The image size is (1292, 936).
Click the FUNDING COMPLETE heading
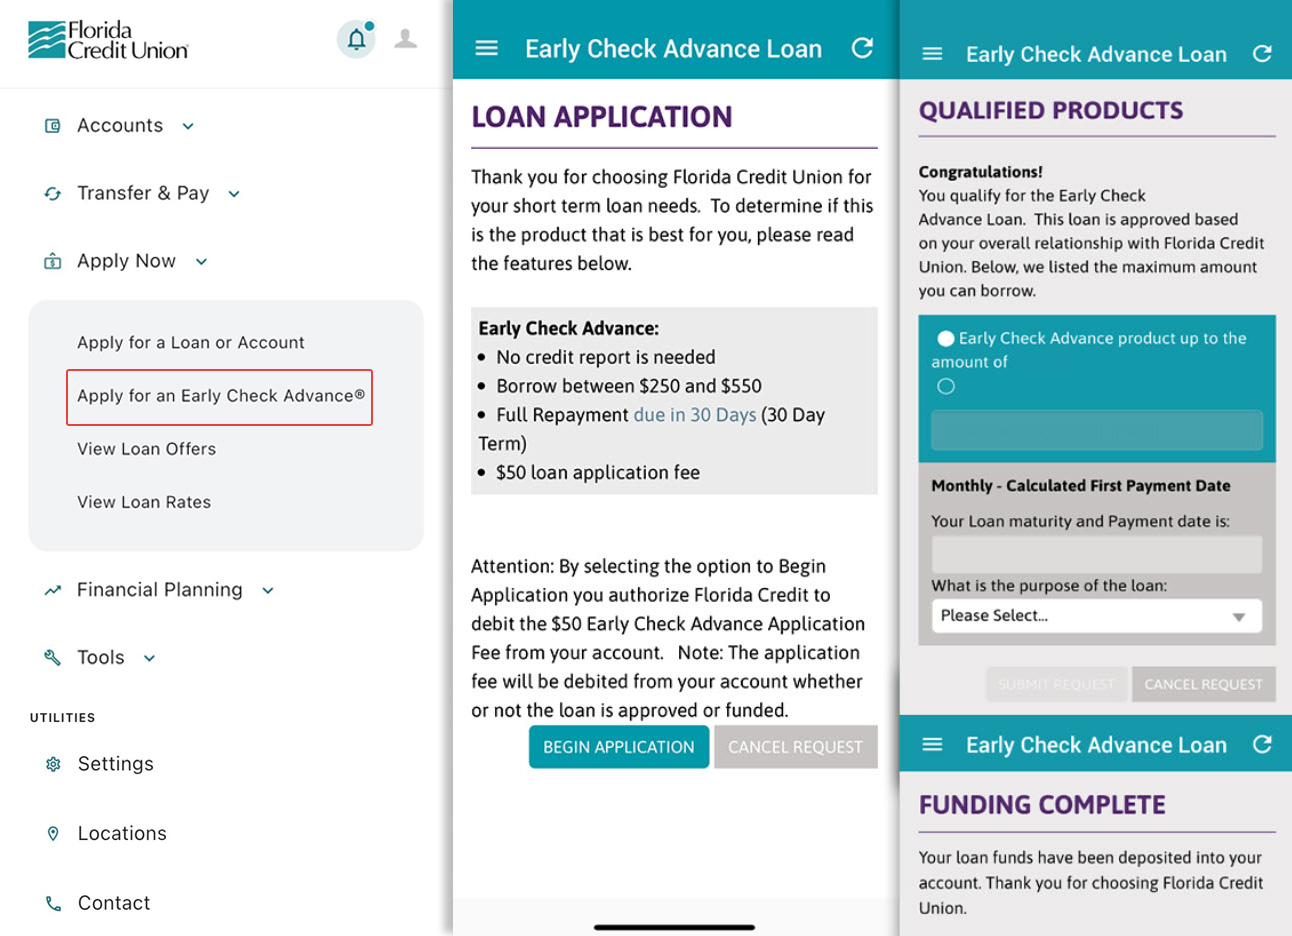point(1042,805)
